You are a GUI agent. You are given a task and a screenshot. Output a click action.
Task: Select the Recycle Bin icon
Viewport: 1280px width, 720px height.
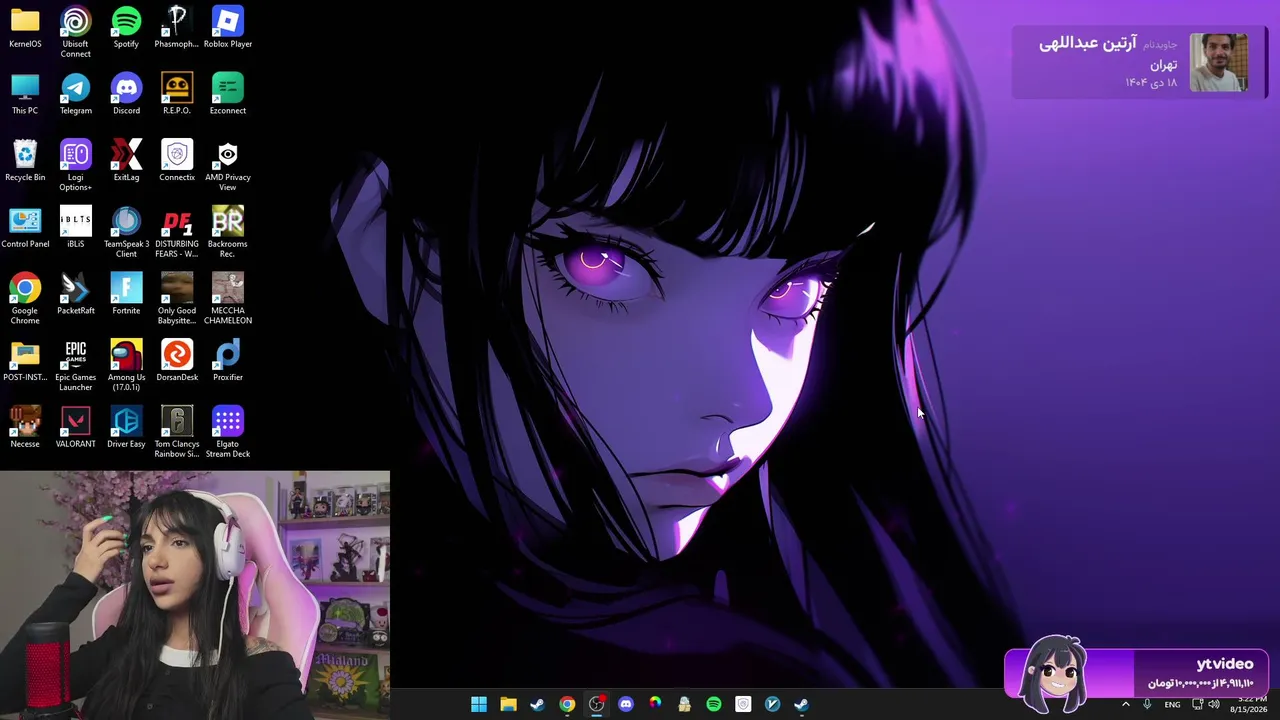(25, 162)
